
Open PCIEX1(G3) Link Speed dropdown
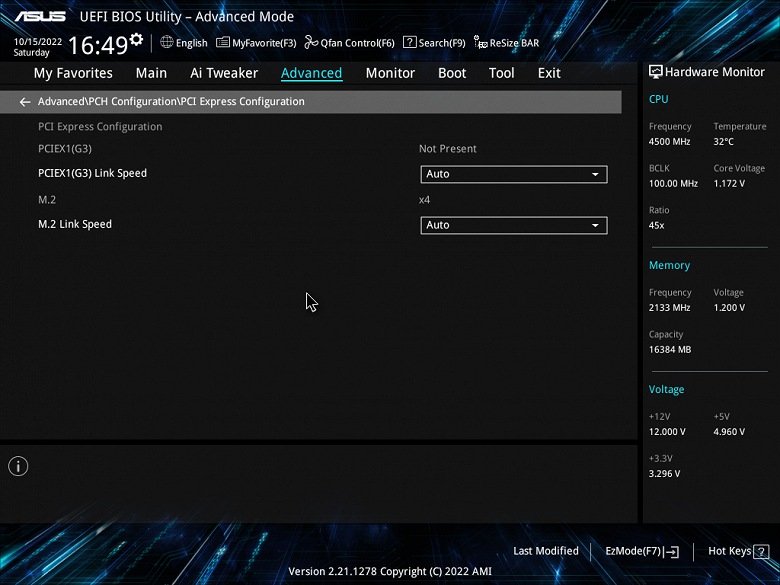click(514, 174)
